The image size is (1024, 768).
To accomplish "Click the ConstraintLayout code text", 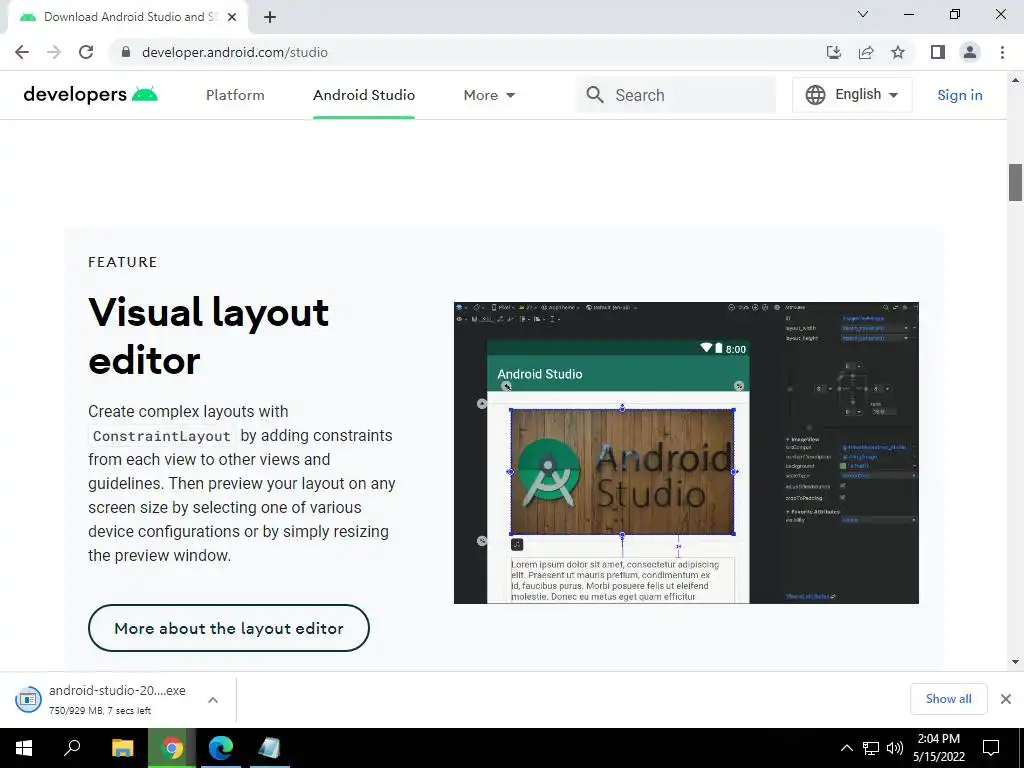I will pyautogui.click(x=161, y=436).
